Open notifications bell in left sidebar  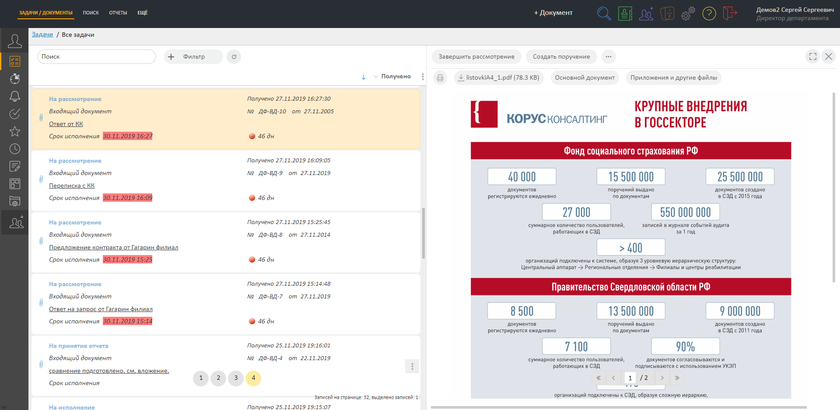14,96
